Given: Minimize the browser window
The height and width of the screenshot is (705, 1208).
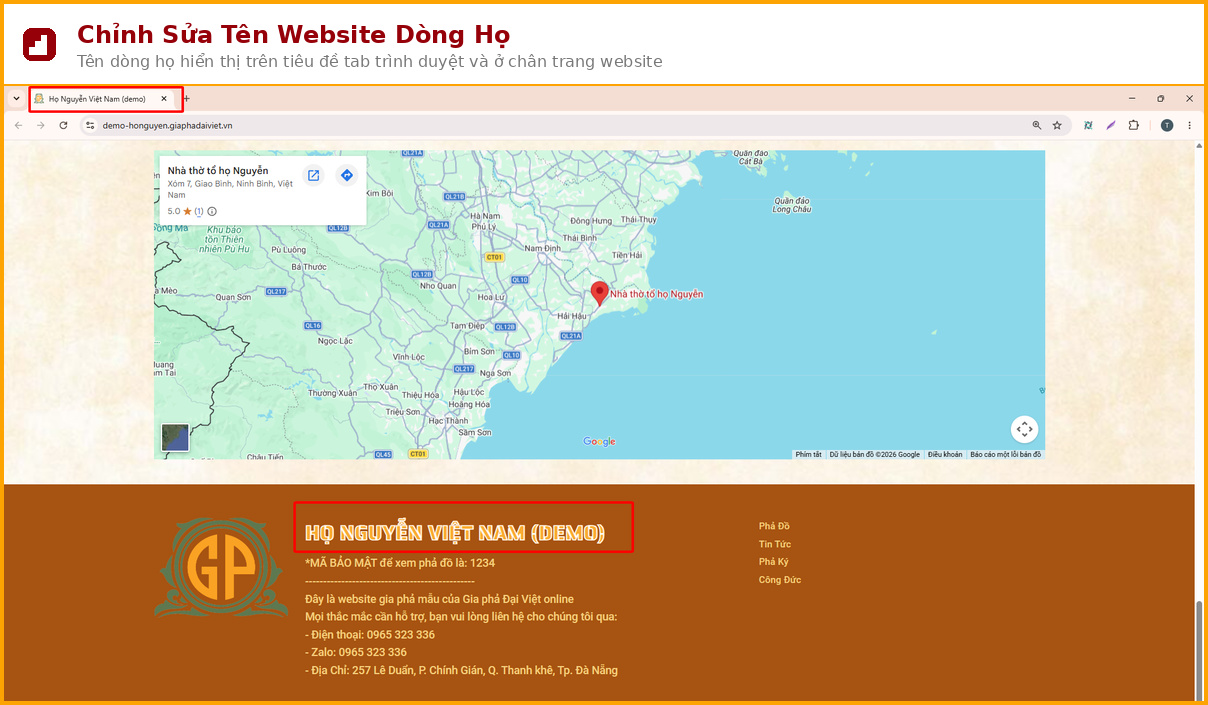Looking at the screenshot, I should [x=1132, y=99].
